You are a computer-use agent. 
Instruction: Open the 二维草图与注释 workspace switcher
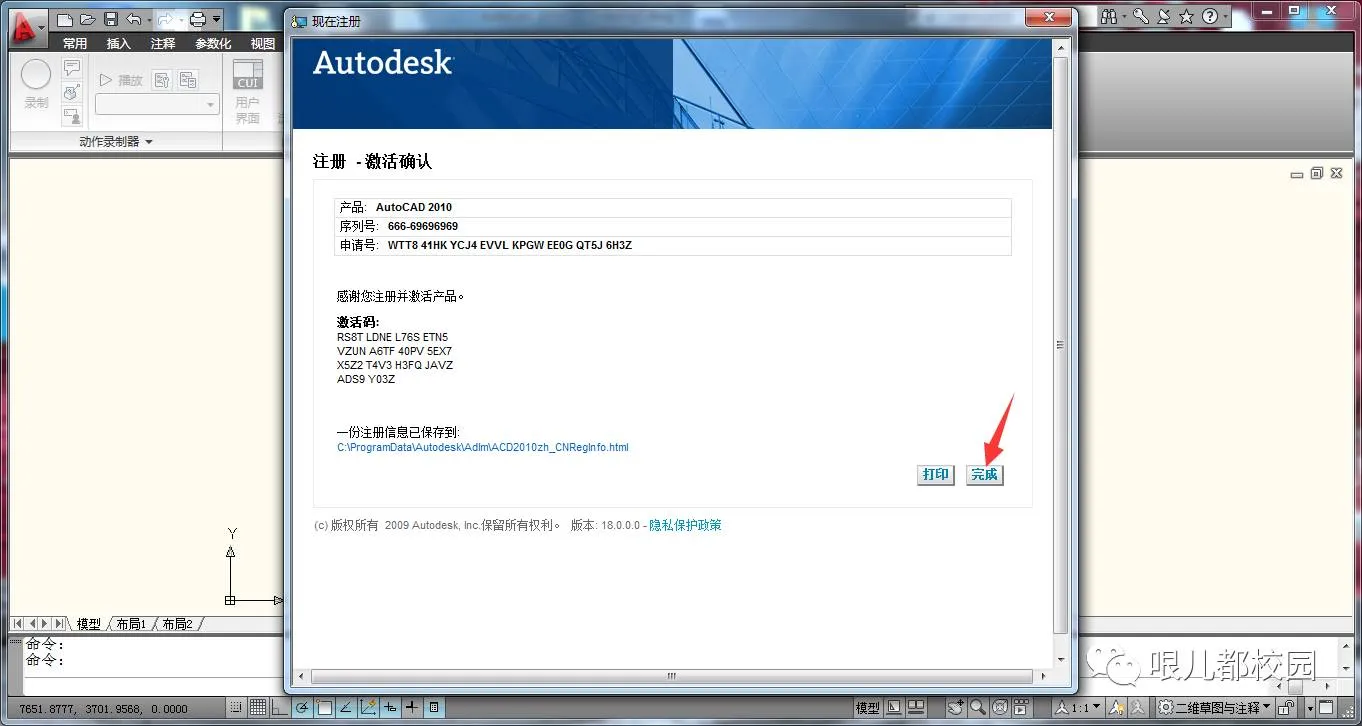click(1215, 708)
